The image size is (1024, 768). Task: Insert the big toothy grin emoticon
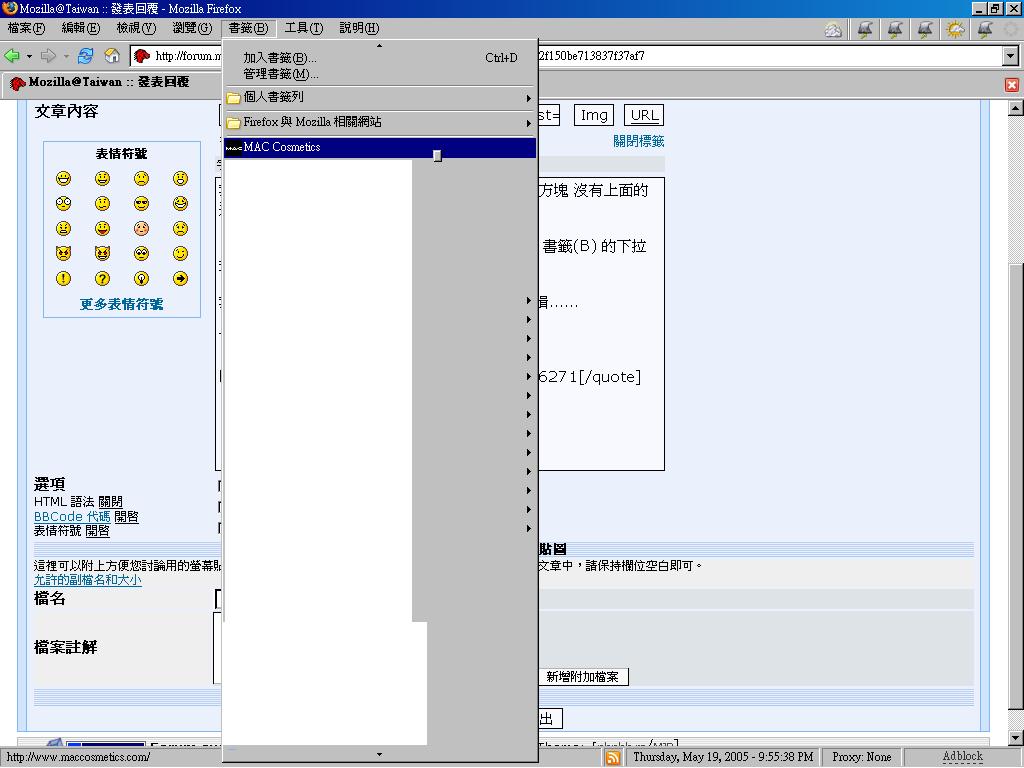63,178
